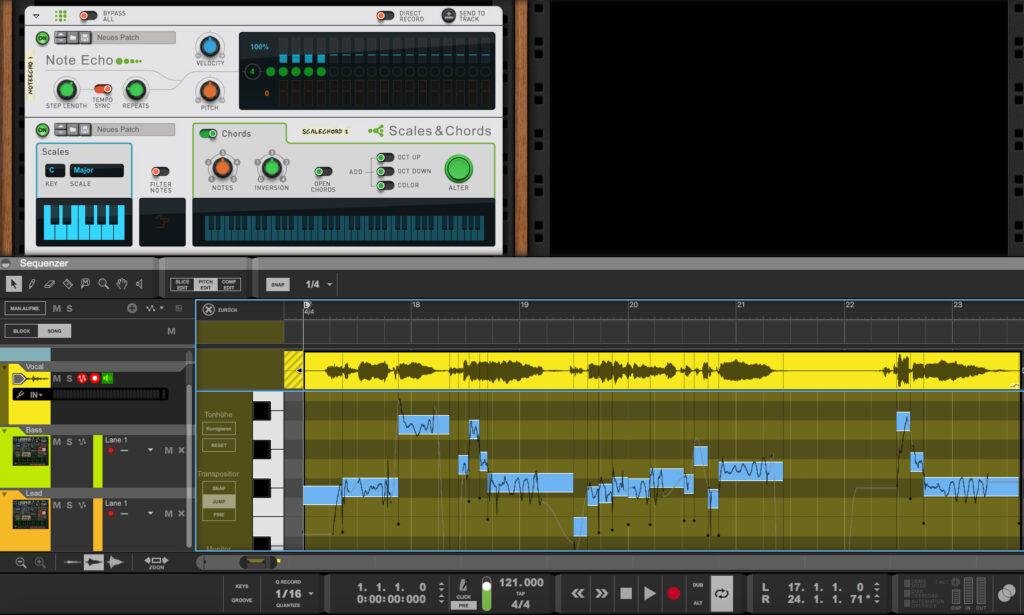Start playback with the transport Play button

[x=647, y=592]
